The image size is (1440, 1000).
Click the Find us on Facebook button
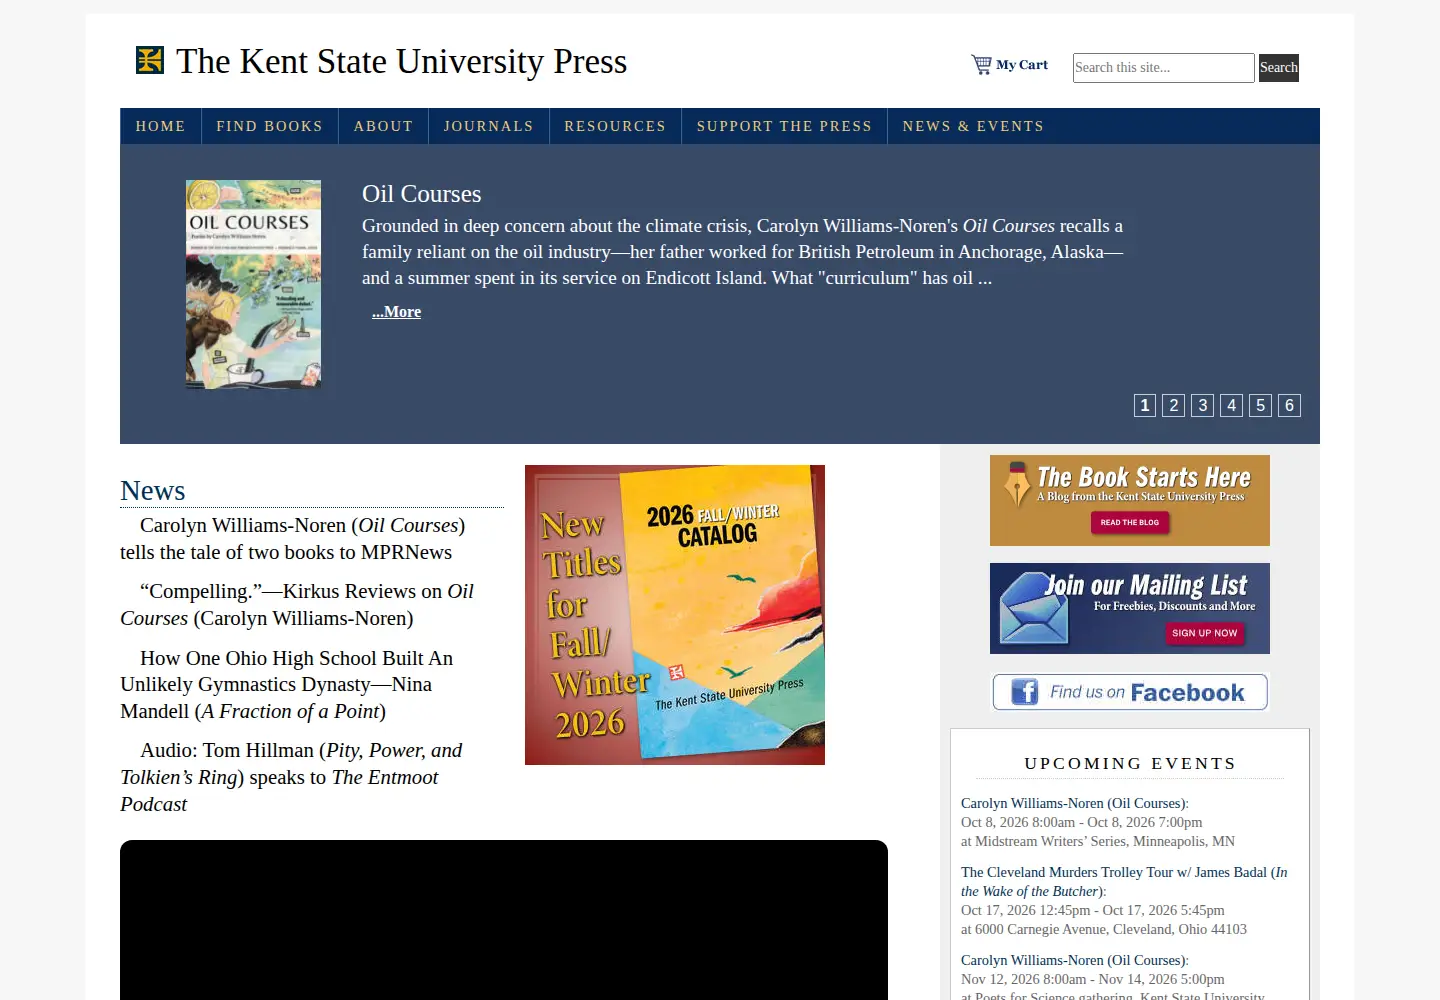(x=1130, y=692)
